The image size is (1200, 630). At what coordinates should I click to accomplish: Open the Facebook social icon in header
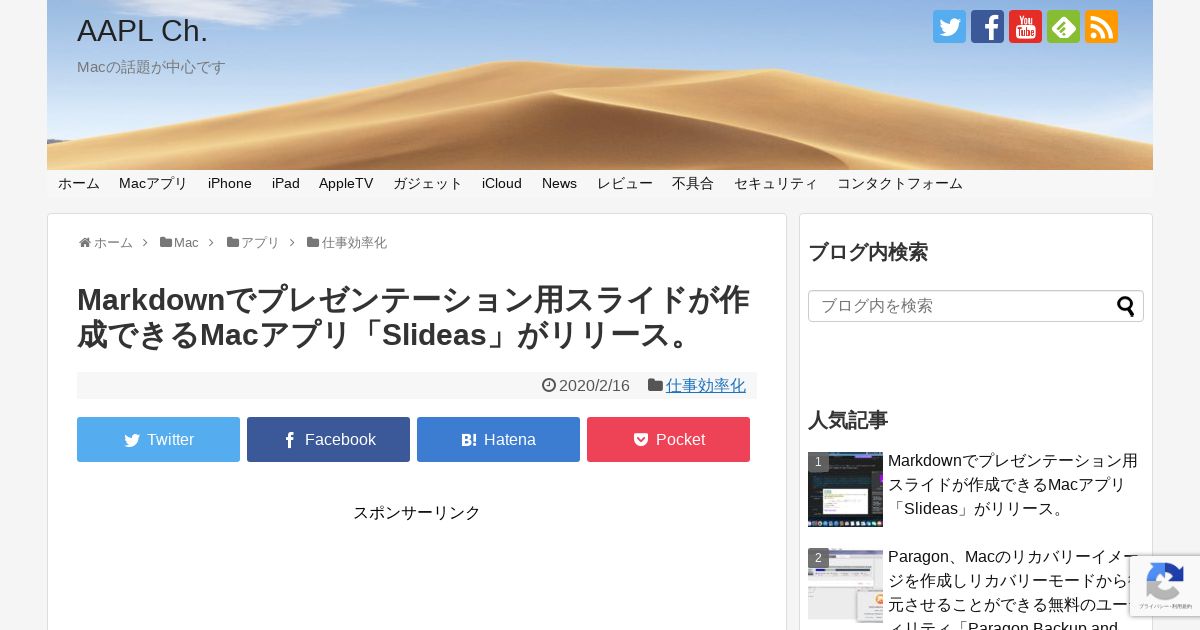(987, 27)
